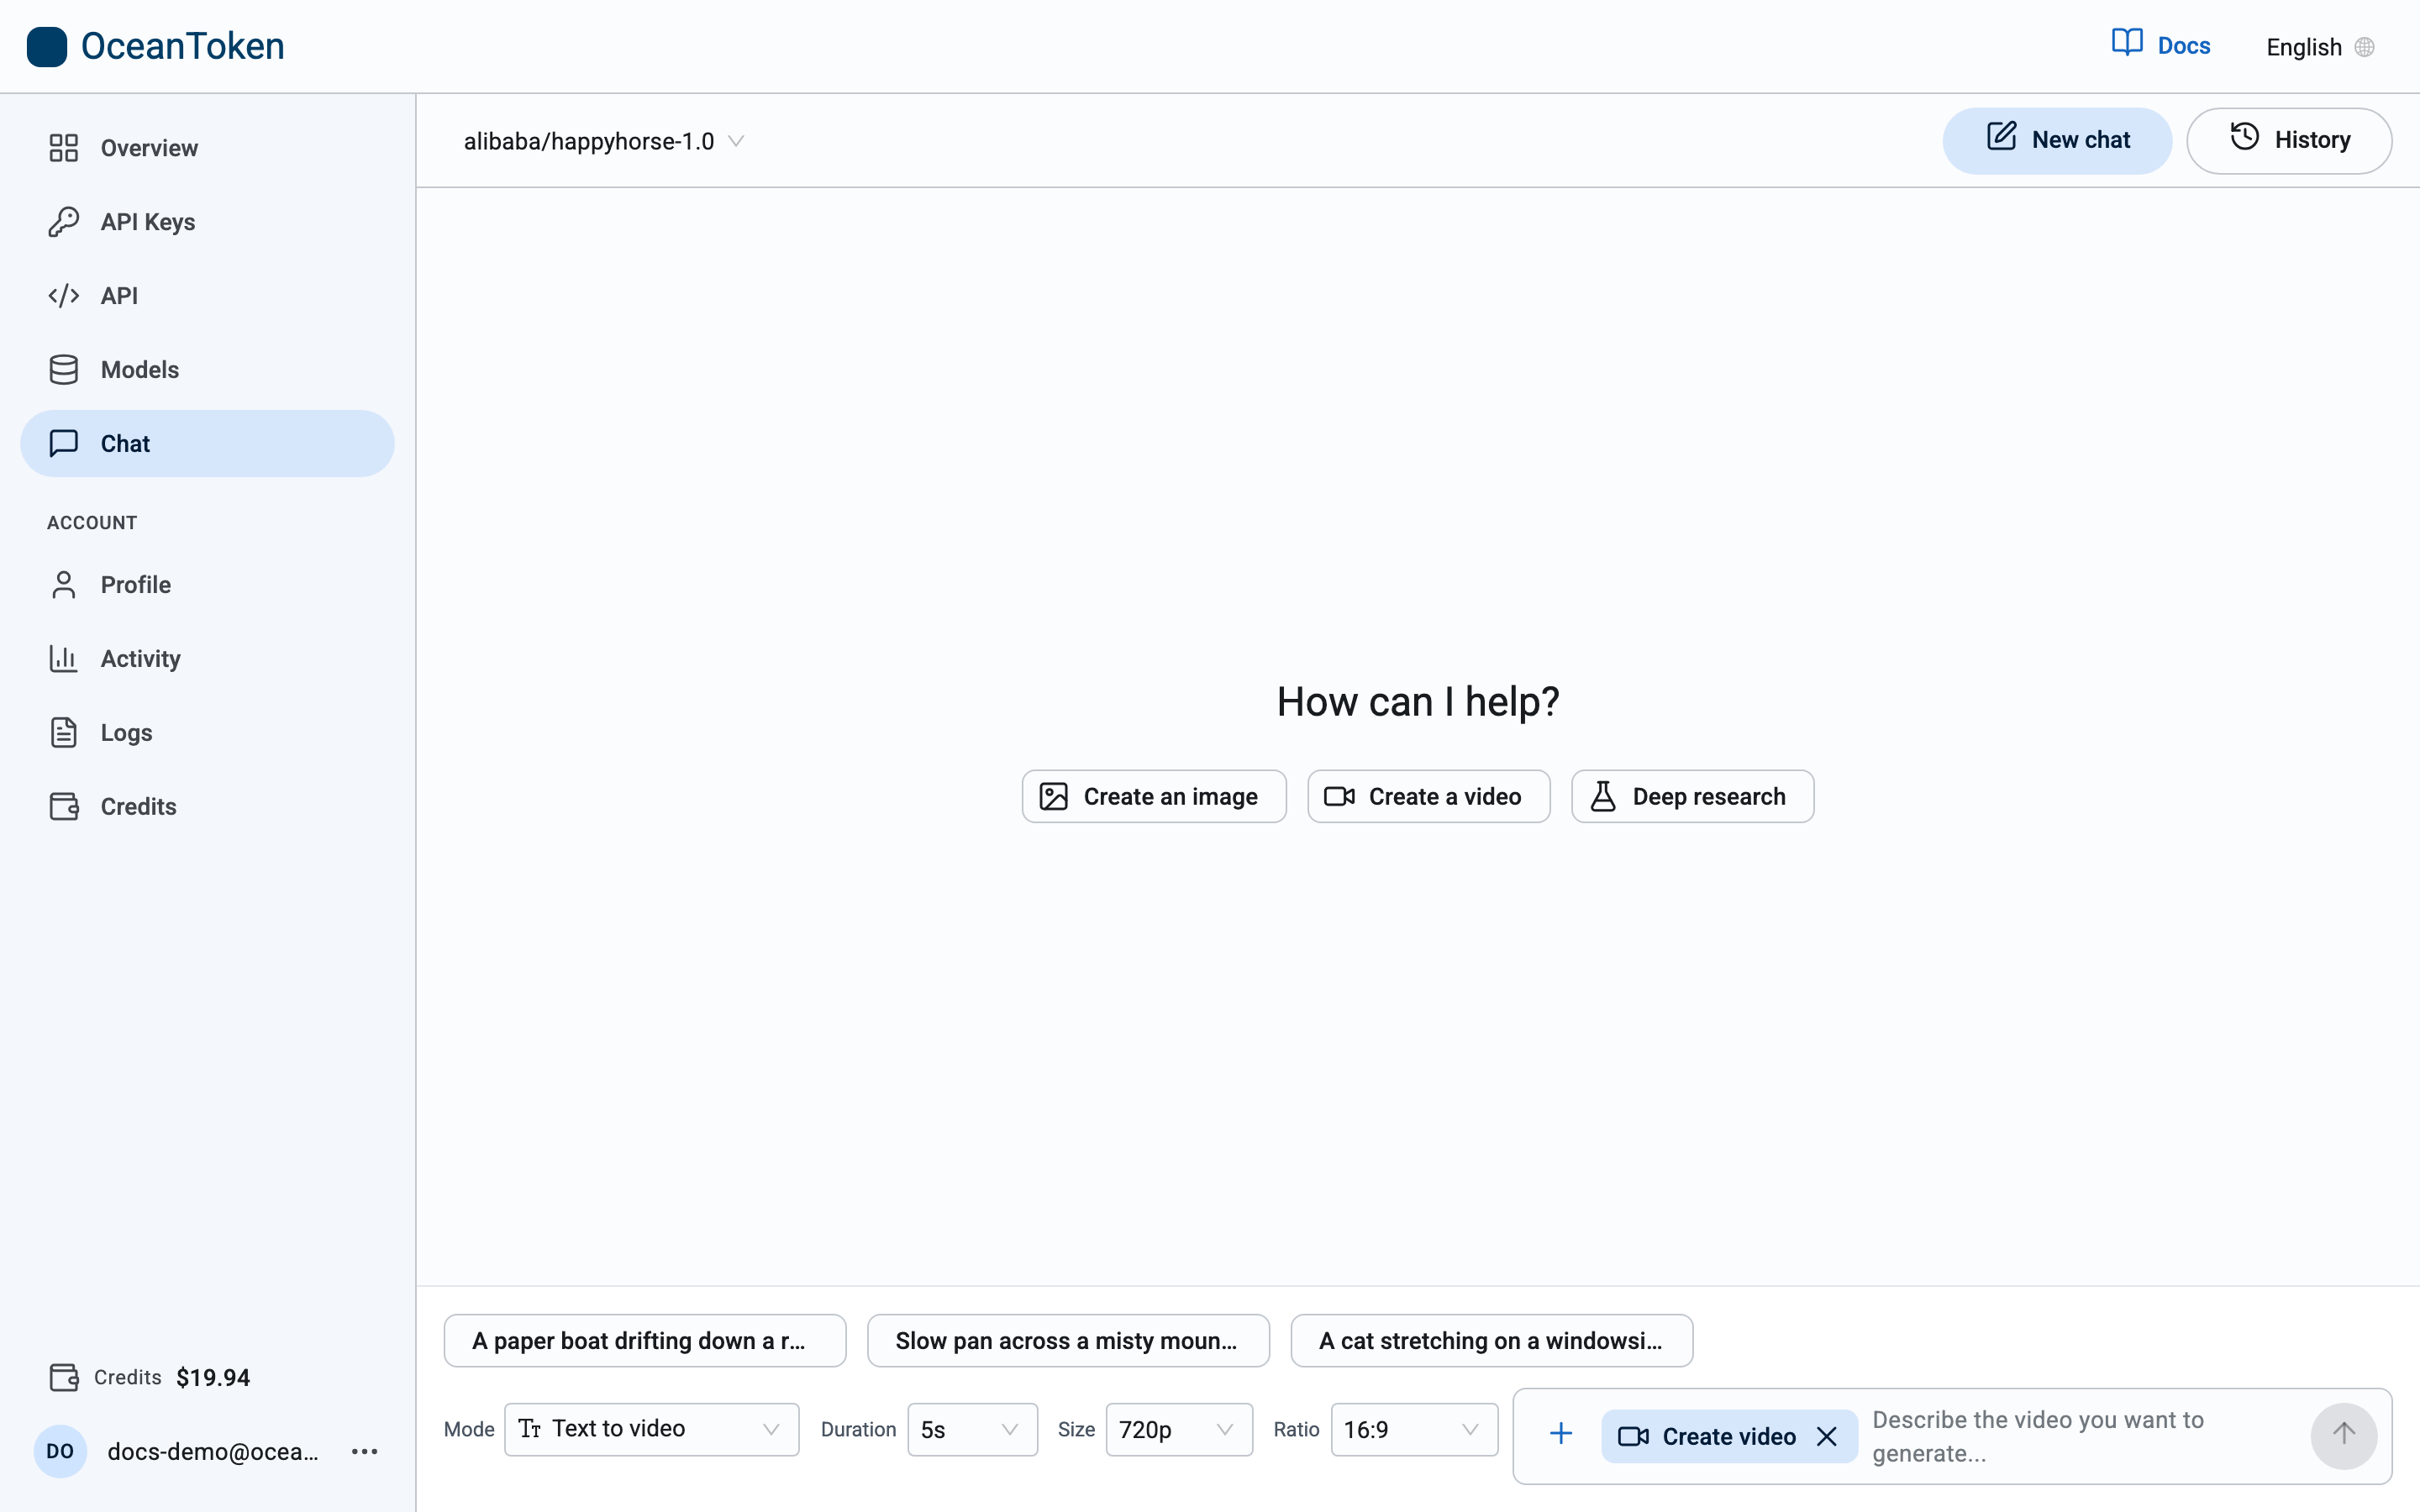Click the Docs link text
2420x1512 pixels.
[2184, 46]
